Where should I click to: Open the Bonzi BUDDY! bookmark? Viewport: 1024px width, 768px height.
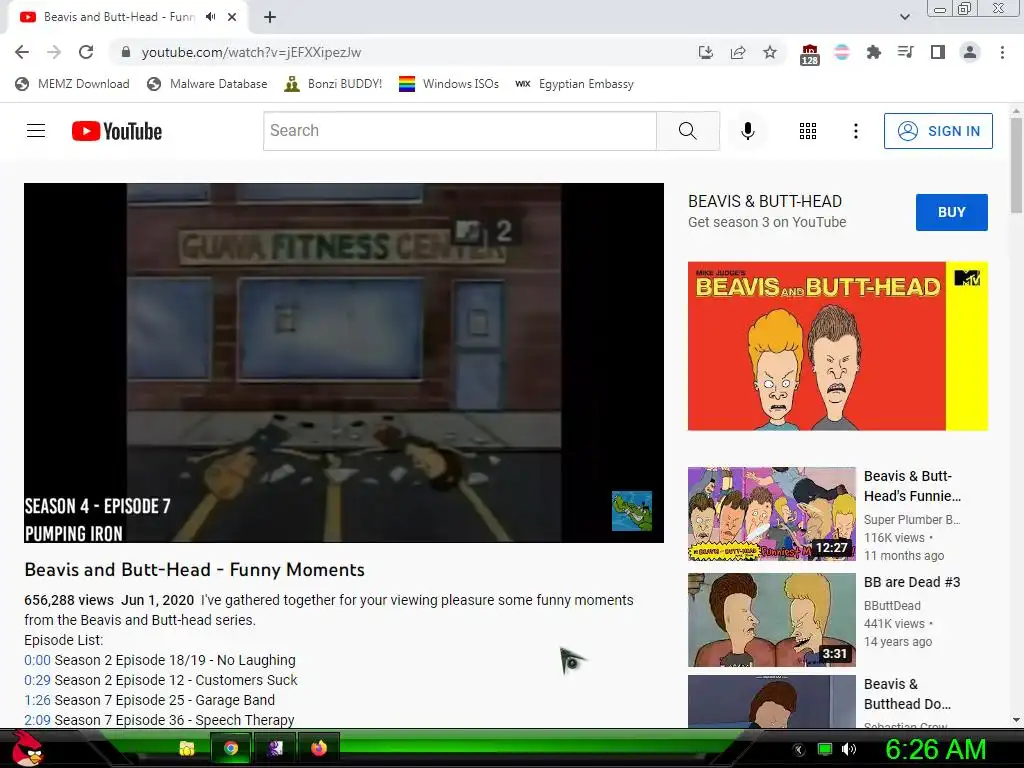pyautogui.click(x=333, y=84)
